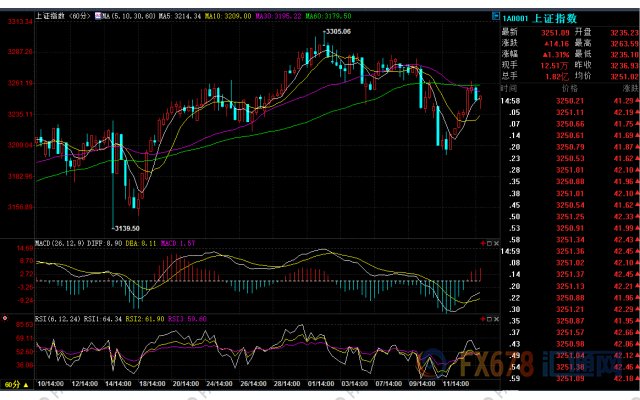This screenshot has width=640, height=400.
Task: Click the 3305.06 high price marker
Action: tap(338, 33)
